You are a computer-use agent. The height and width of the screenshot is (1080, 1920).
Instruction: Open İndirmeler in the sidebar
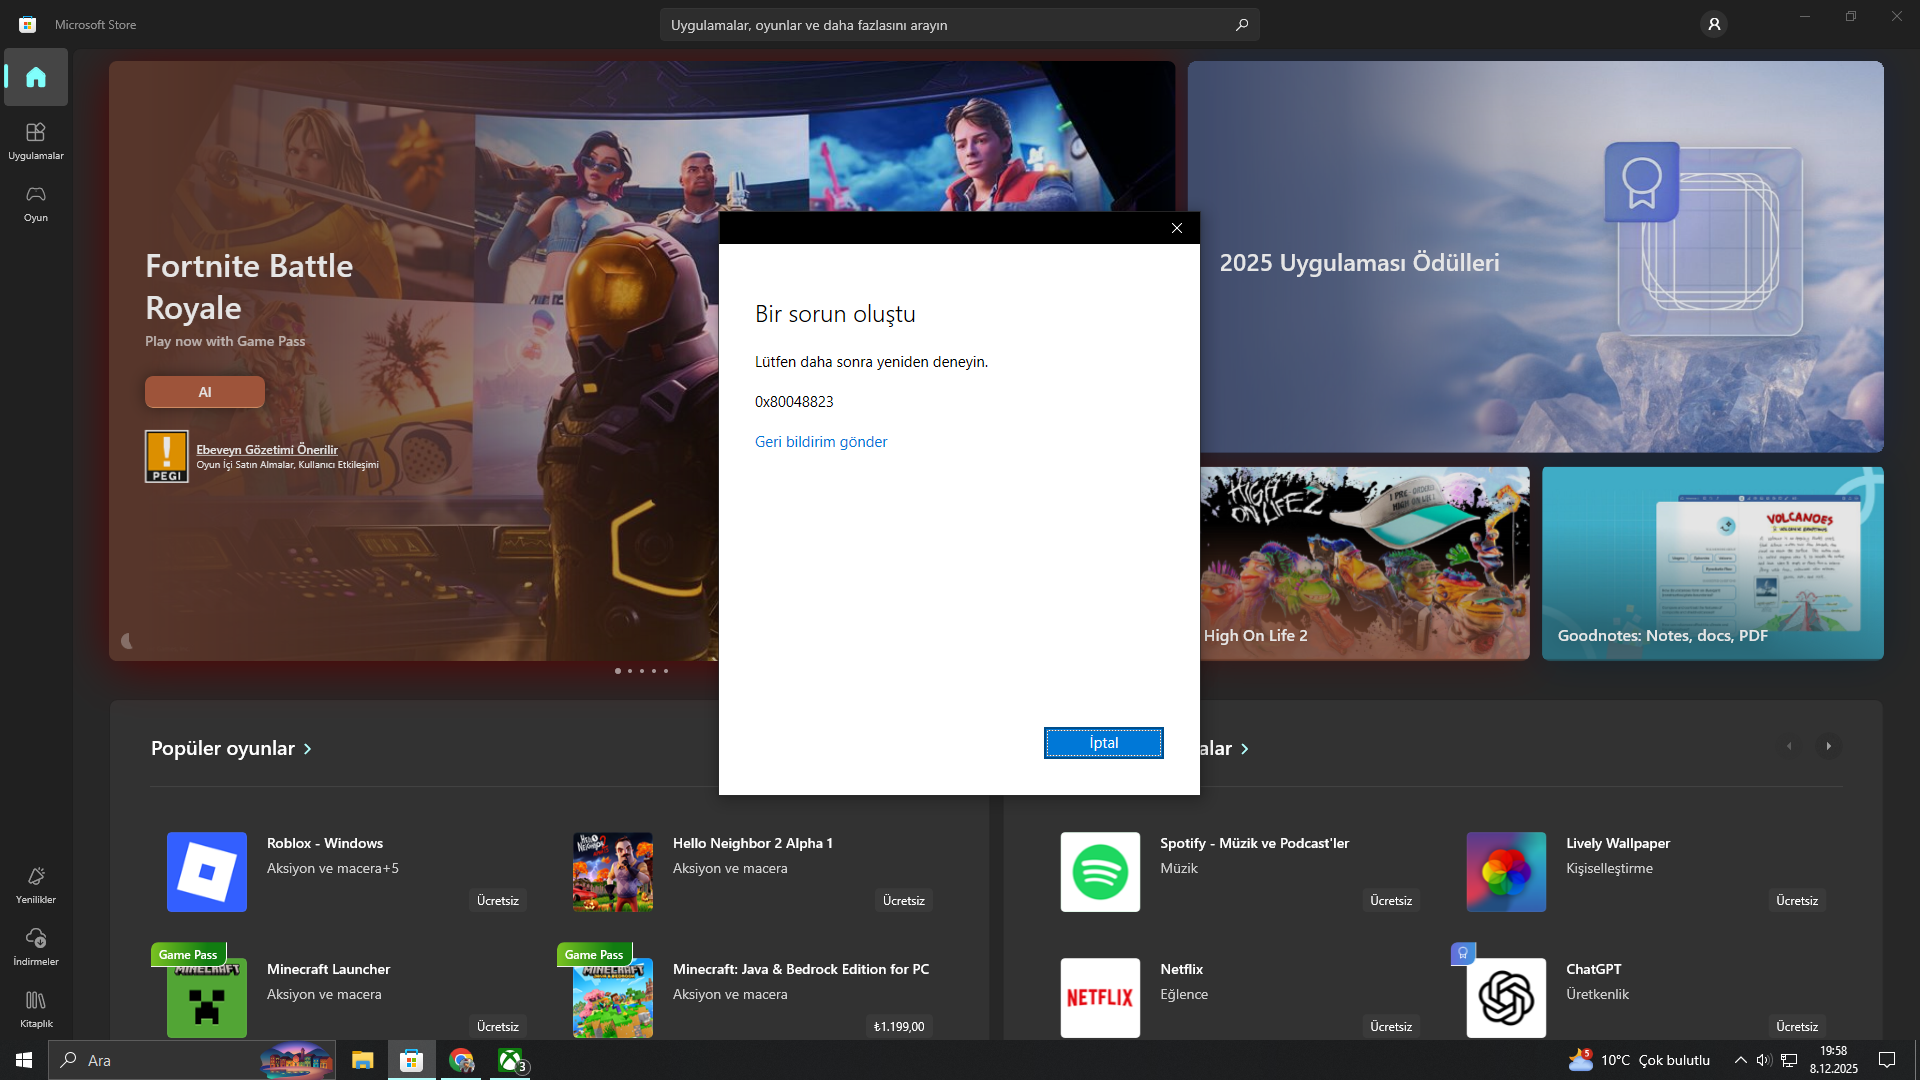tap(36, 947)
